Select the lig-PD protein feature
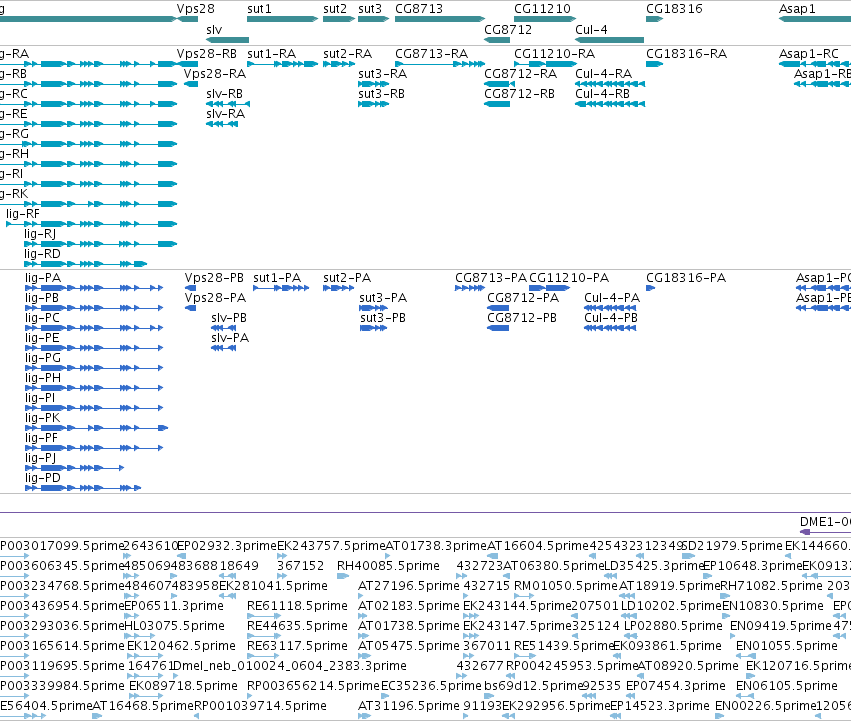851x721 pixels. 83,489
